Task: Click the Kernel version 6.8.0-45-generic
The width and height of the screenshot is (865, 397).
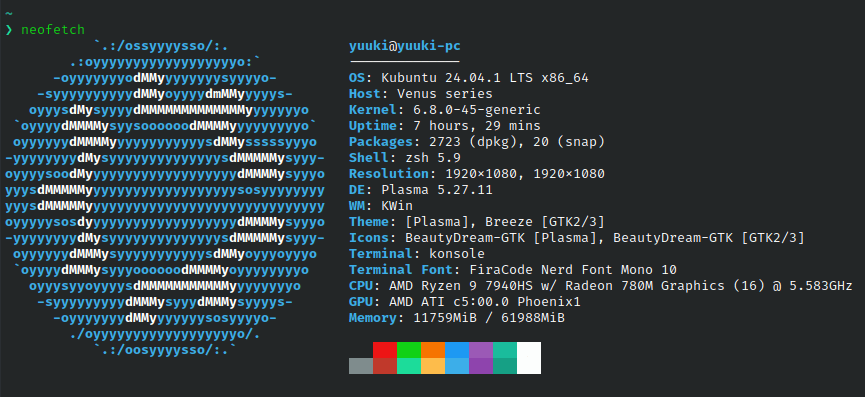Action: 477,110
